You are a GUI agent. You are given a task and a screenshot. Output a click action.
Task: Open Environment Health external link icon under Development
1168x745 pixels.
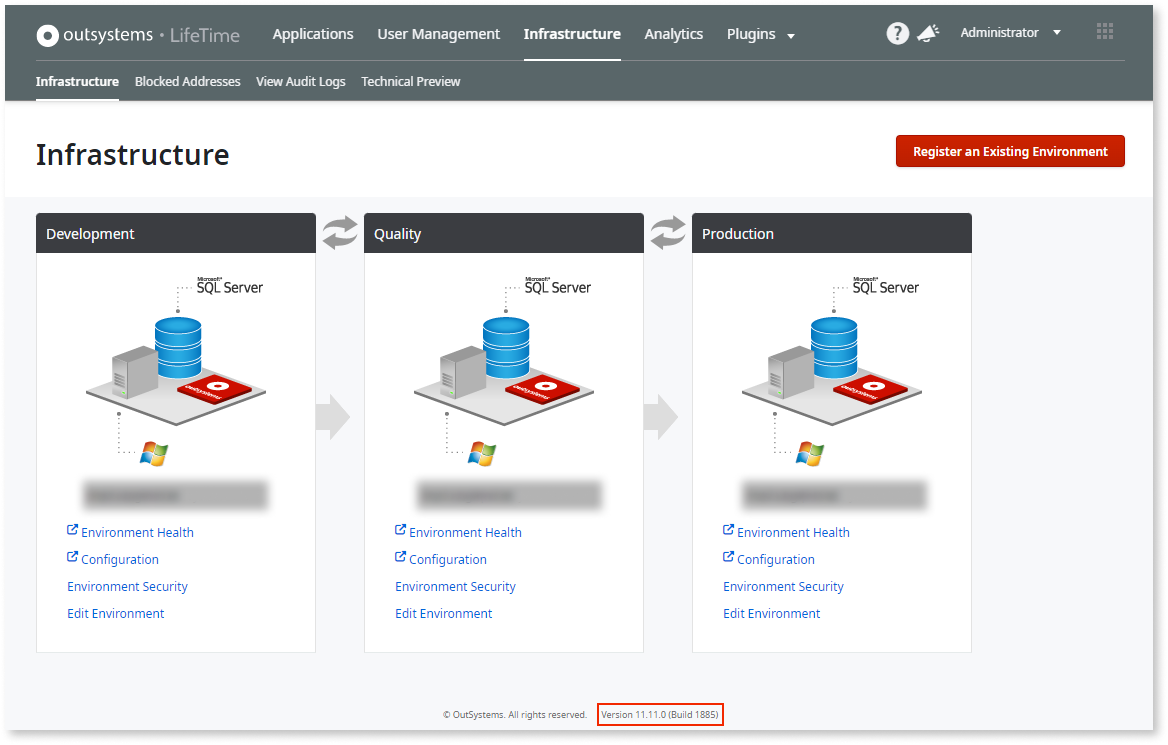click(71, 531)
